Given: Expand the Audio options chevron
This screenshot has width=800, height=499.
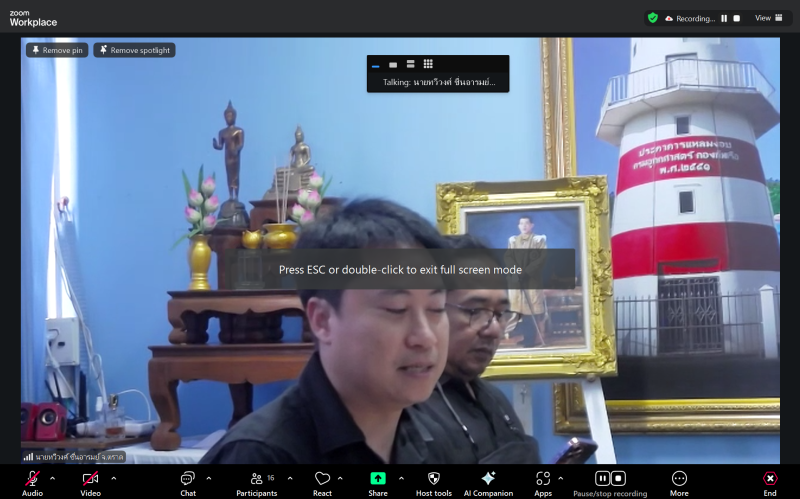Looking at the screenshot, I should (52, 478).
